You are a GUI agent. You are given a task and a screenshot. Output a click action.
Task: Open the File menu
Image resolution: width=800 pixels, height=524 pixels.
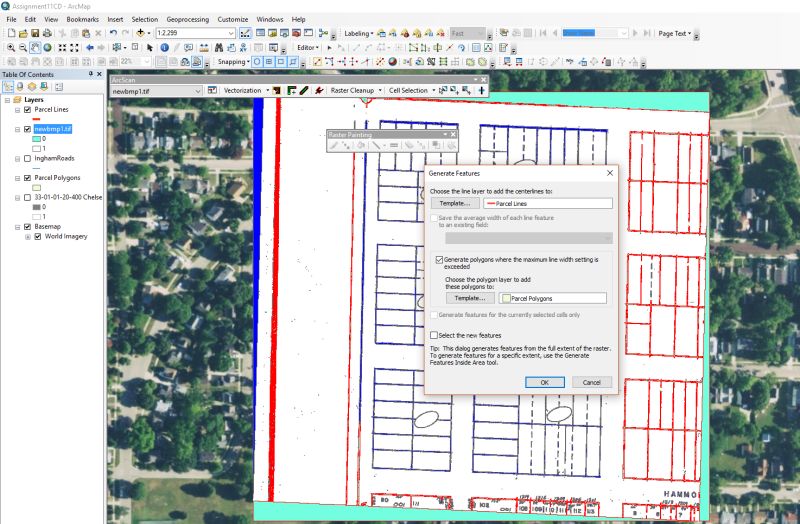pyautogui.click(x=11, y=19)
